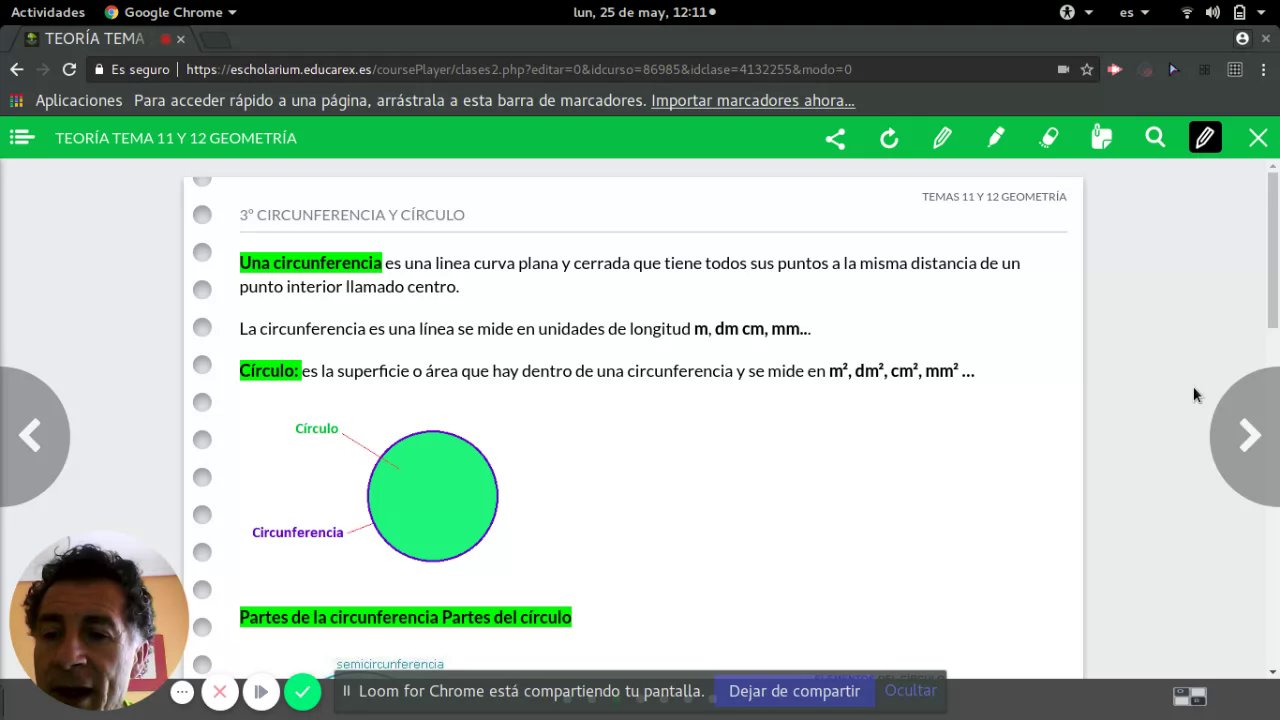
Task: Close the TEORÍA TEMA tab
Action: (x=180, y=39)
